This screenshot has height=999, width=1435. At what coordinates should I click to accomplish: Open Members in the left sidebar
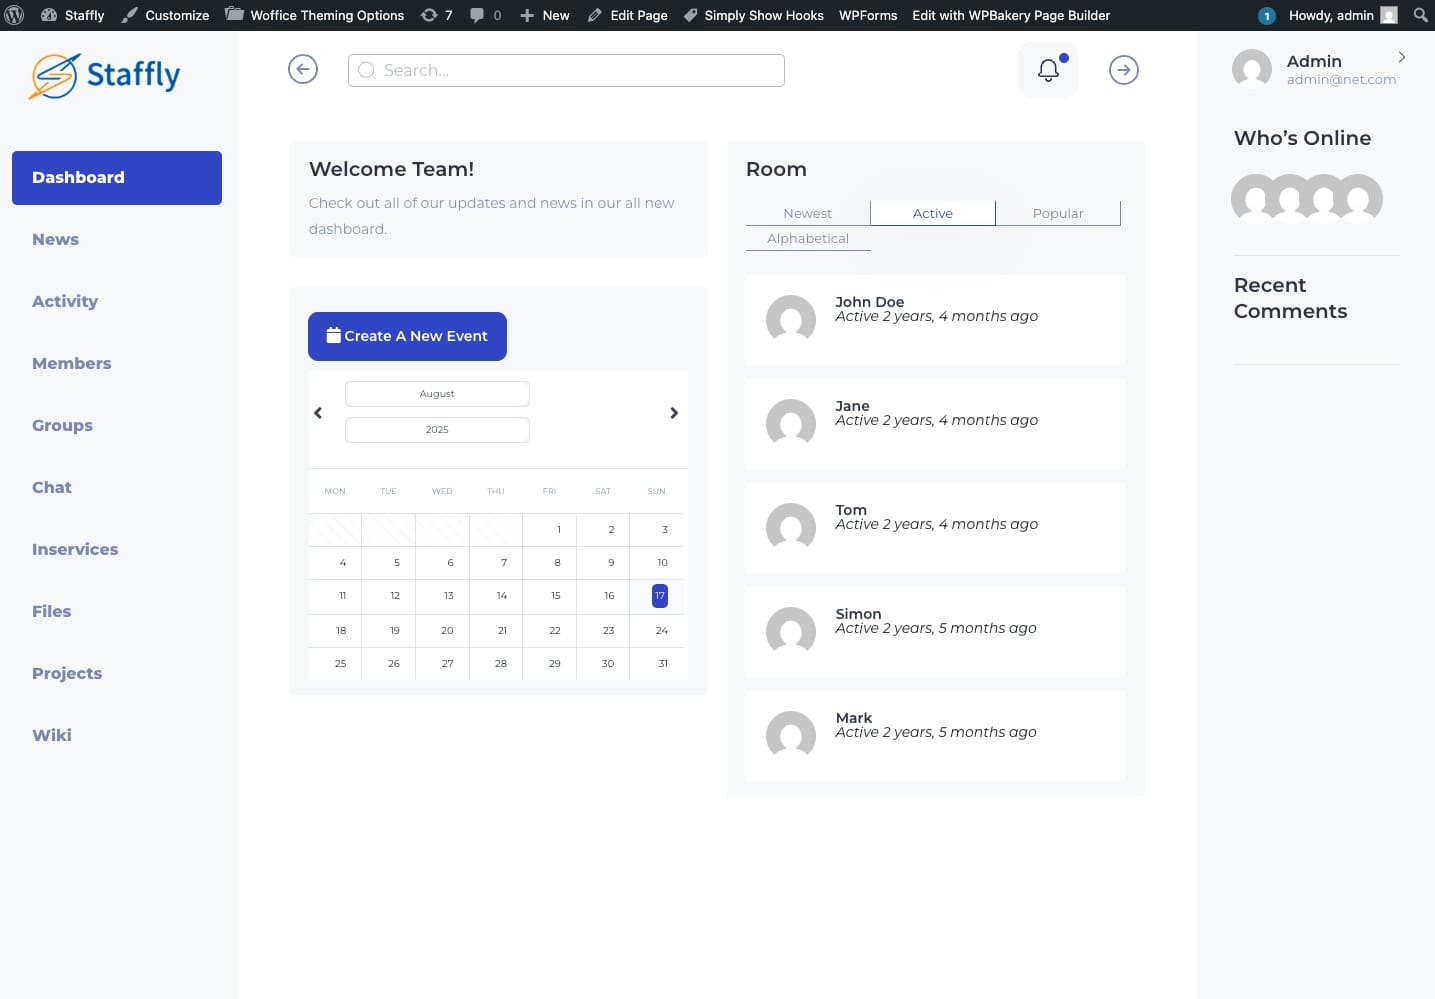tap(71, 363)
